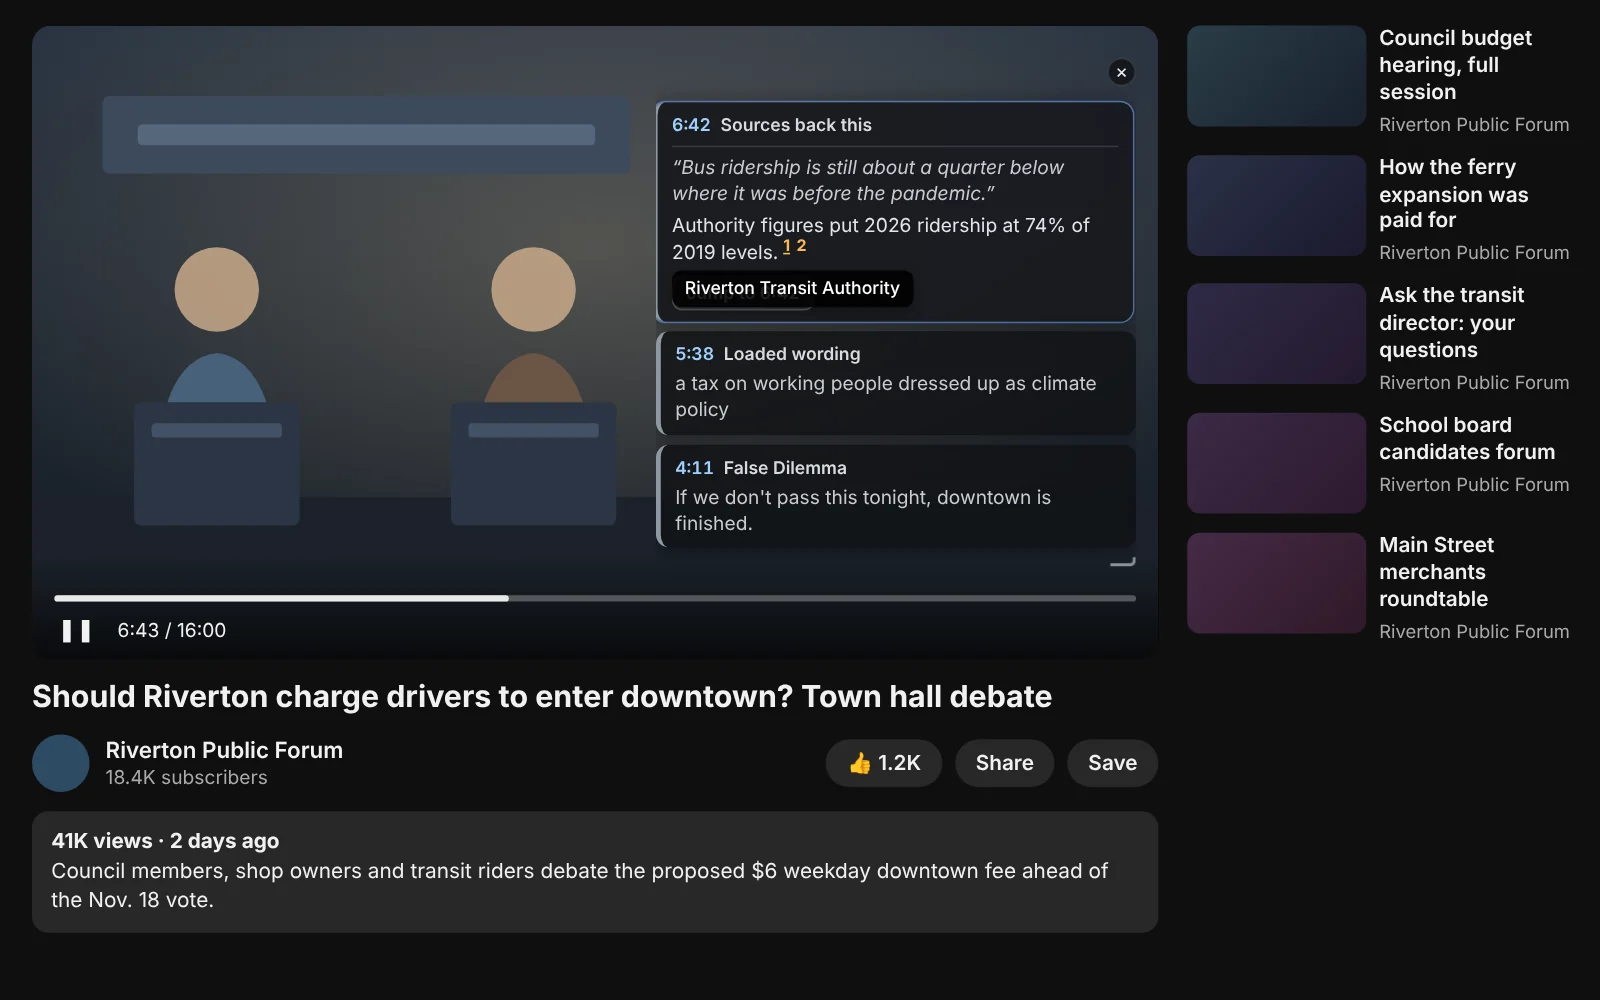
Task: Open the 'School board candidates forum' thumbnail
Action: point(1276,463)
